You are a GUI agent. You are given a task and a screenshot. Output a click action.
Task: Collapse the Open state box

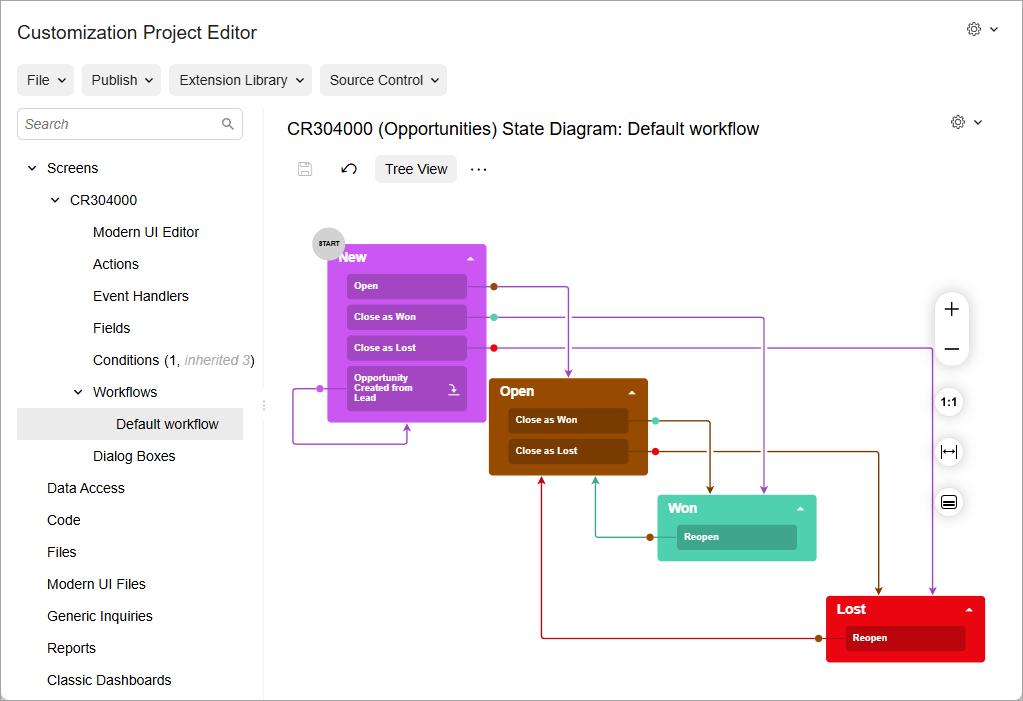coord(632,392)
